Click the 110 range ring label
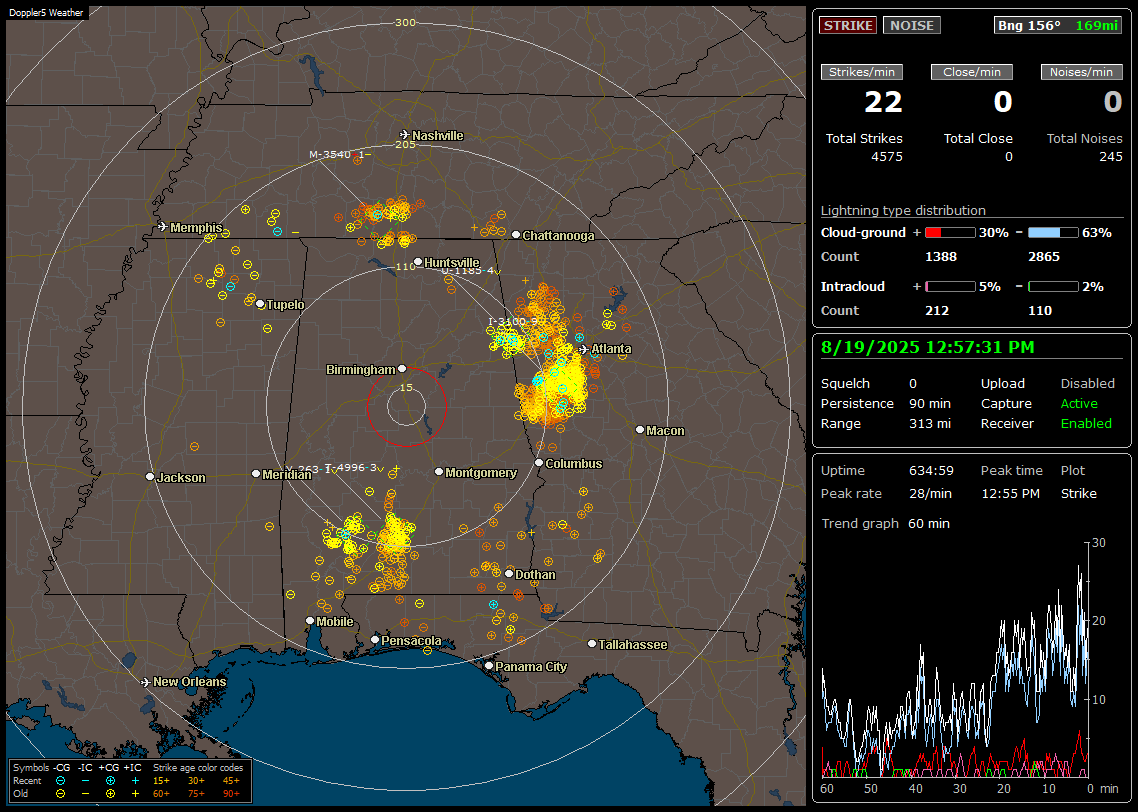The image size is (1138, 812). [x=406, y=266]
